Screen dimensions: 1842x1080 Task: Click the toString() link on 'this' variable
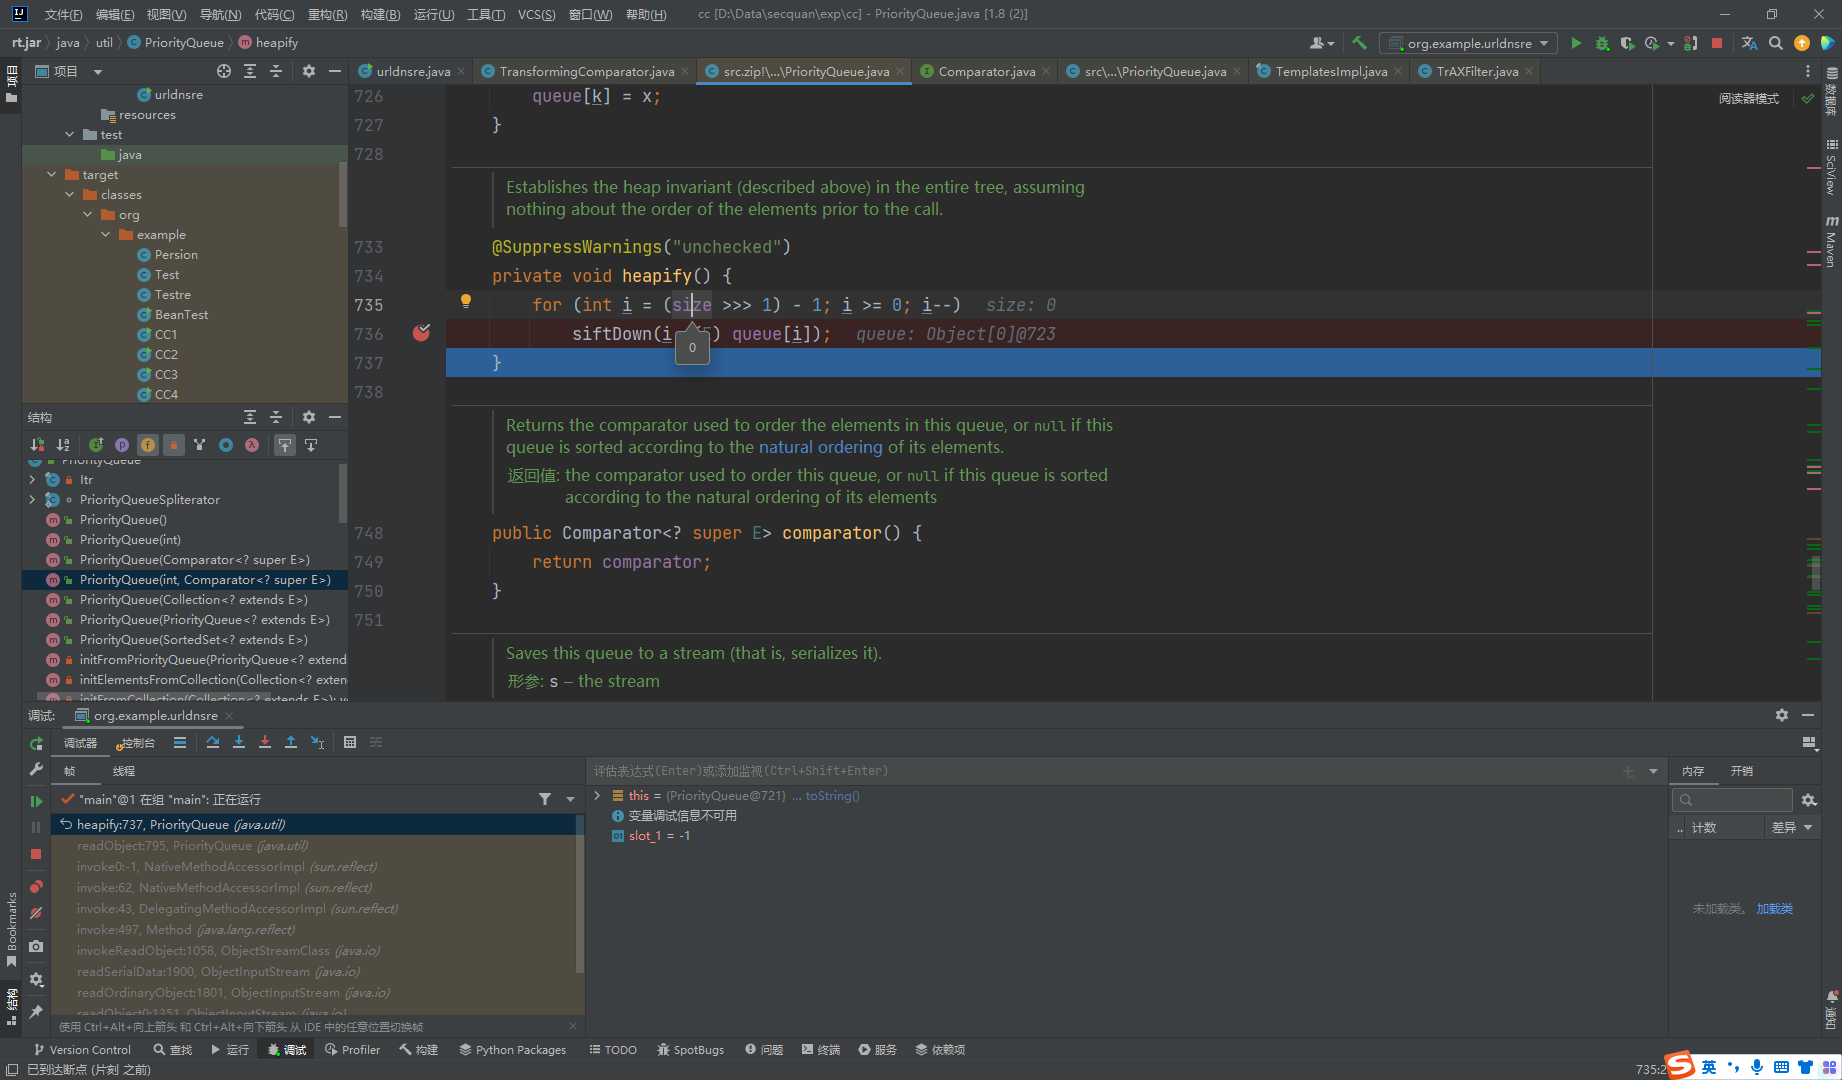[833, 796]
